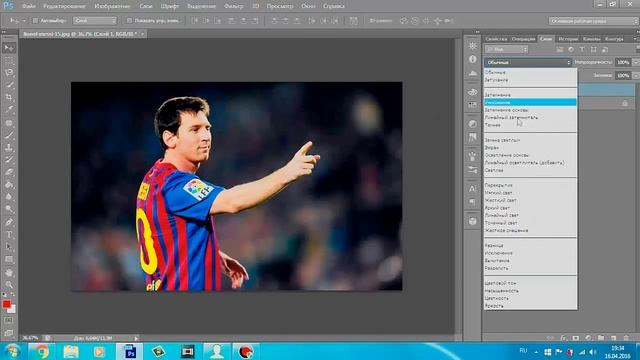
Task: Select the Eyedropper tool
Action: coord(9,109)
